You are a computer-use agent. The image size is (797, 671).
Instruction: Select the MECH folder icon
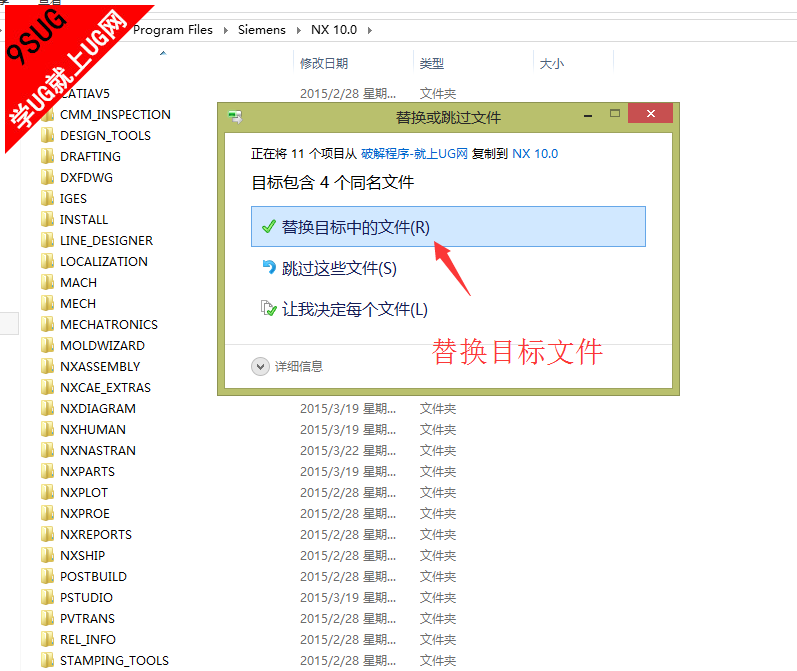[48, 303]
